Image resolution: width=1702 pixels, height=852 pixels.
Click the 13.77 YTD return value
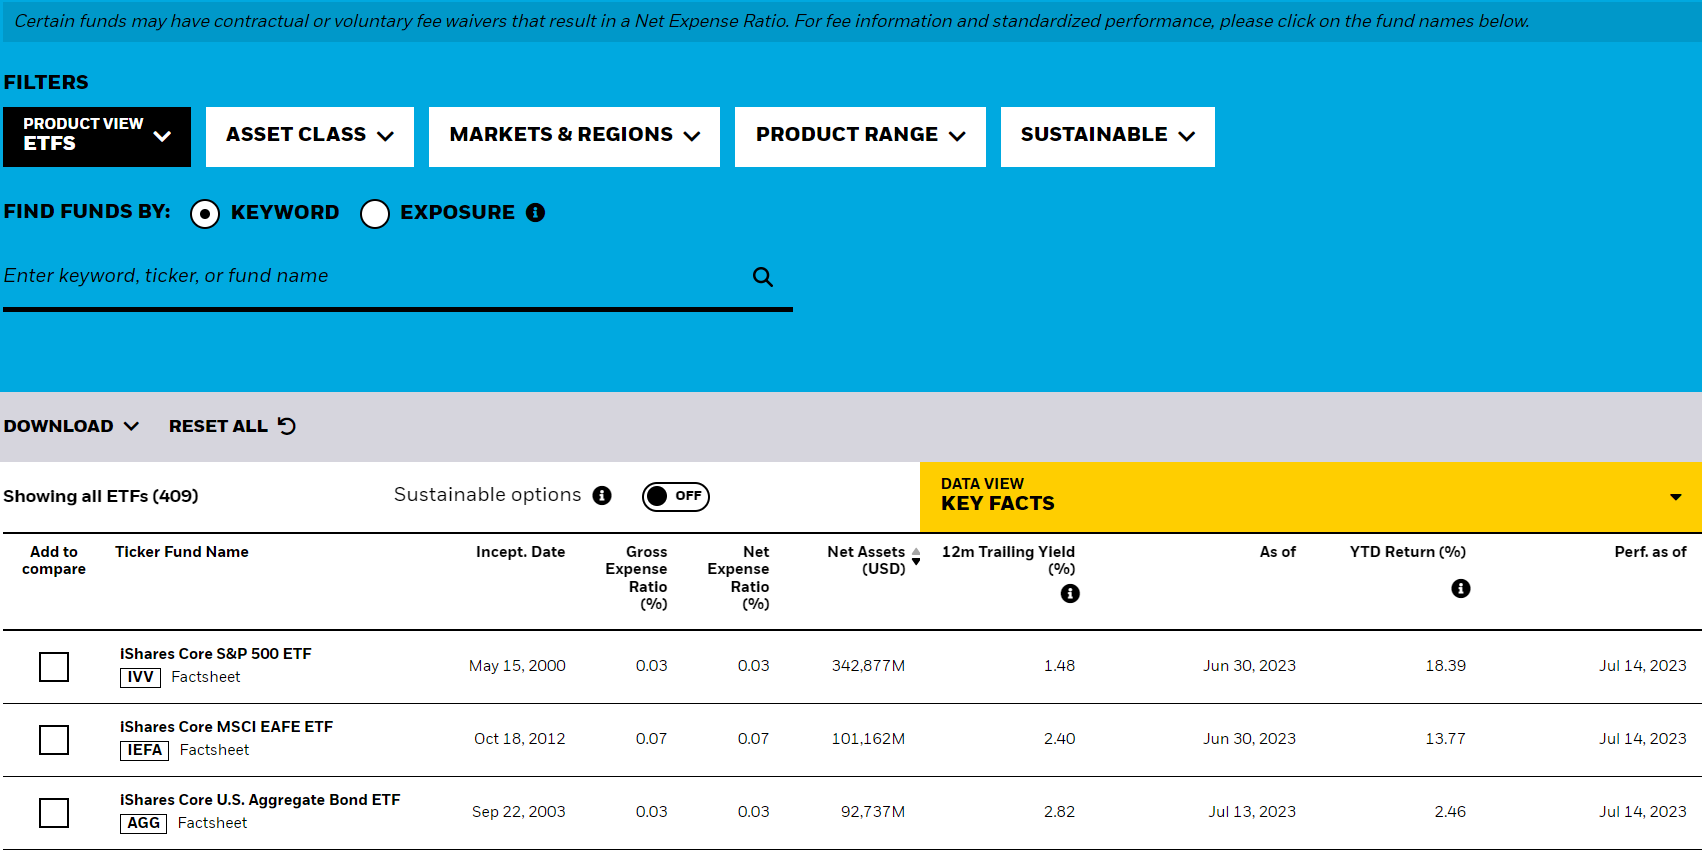[x=1445, y=739]
